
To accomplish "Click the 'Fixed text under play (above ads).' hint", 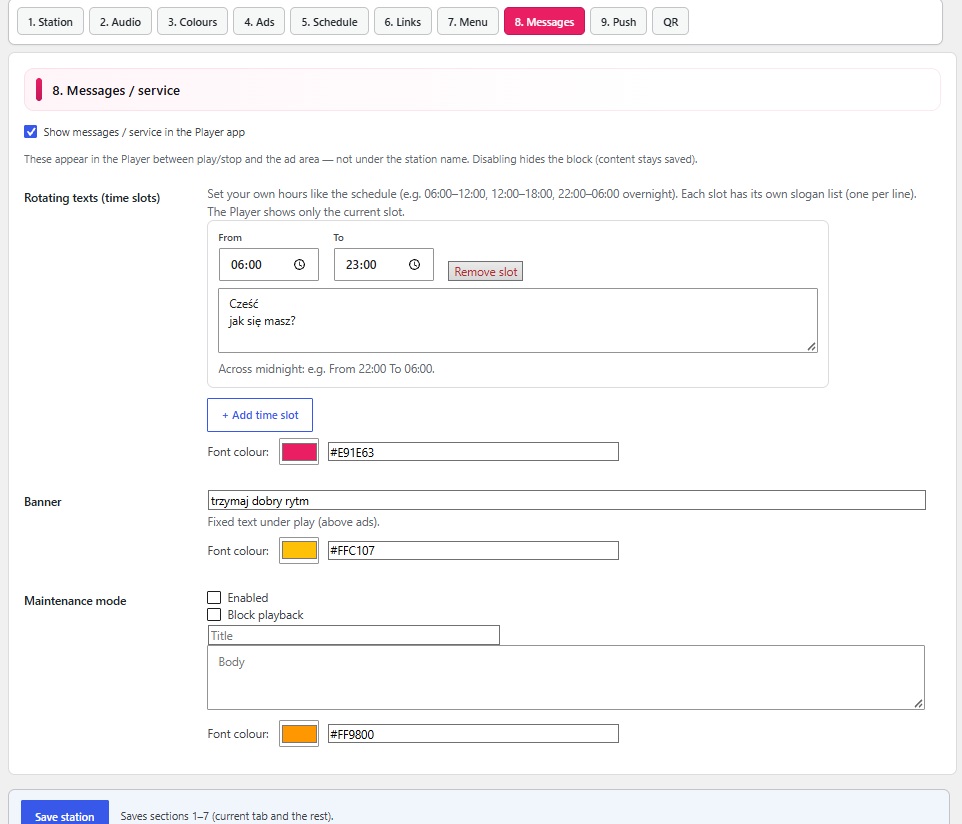I will pos(294,522).
